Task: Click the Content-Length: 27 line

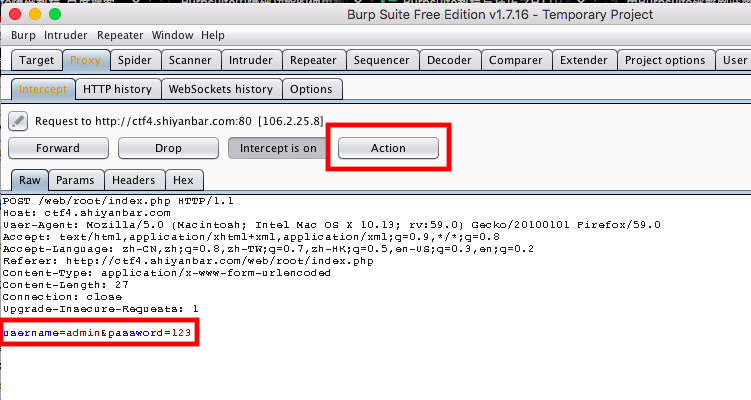Action: coord(66,285)
